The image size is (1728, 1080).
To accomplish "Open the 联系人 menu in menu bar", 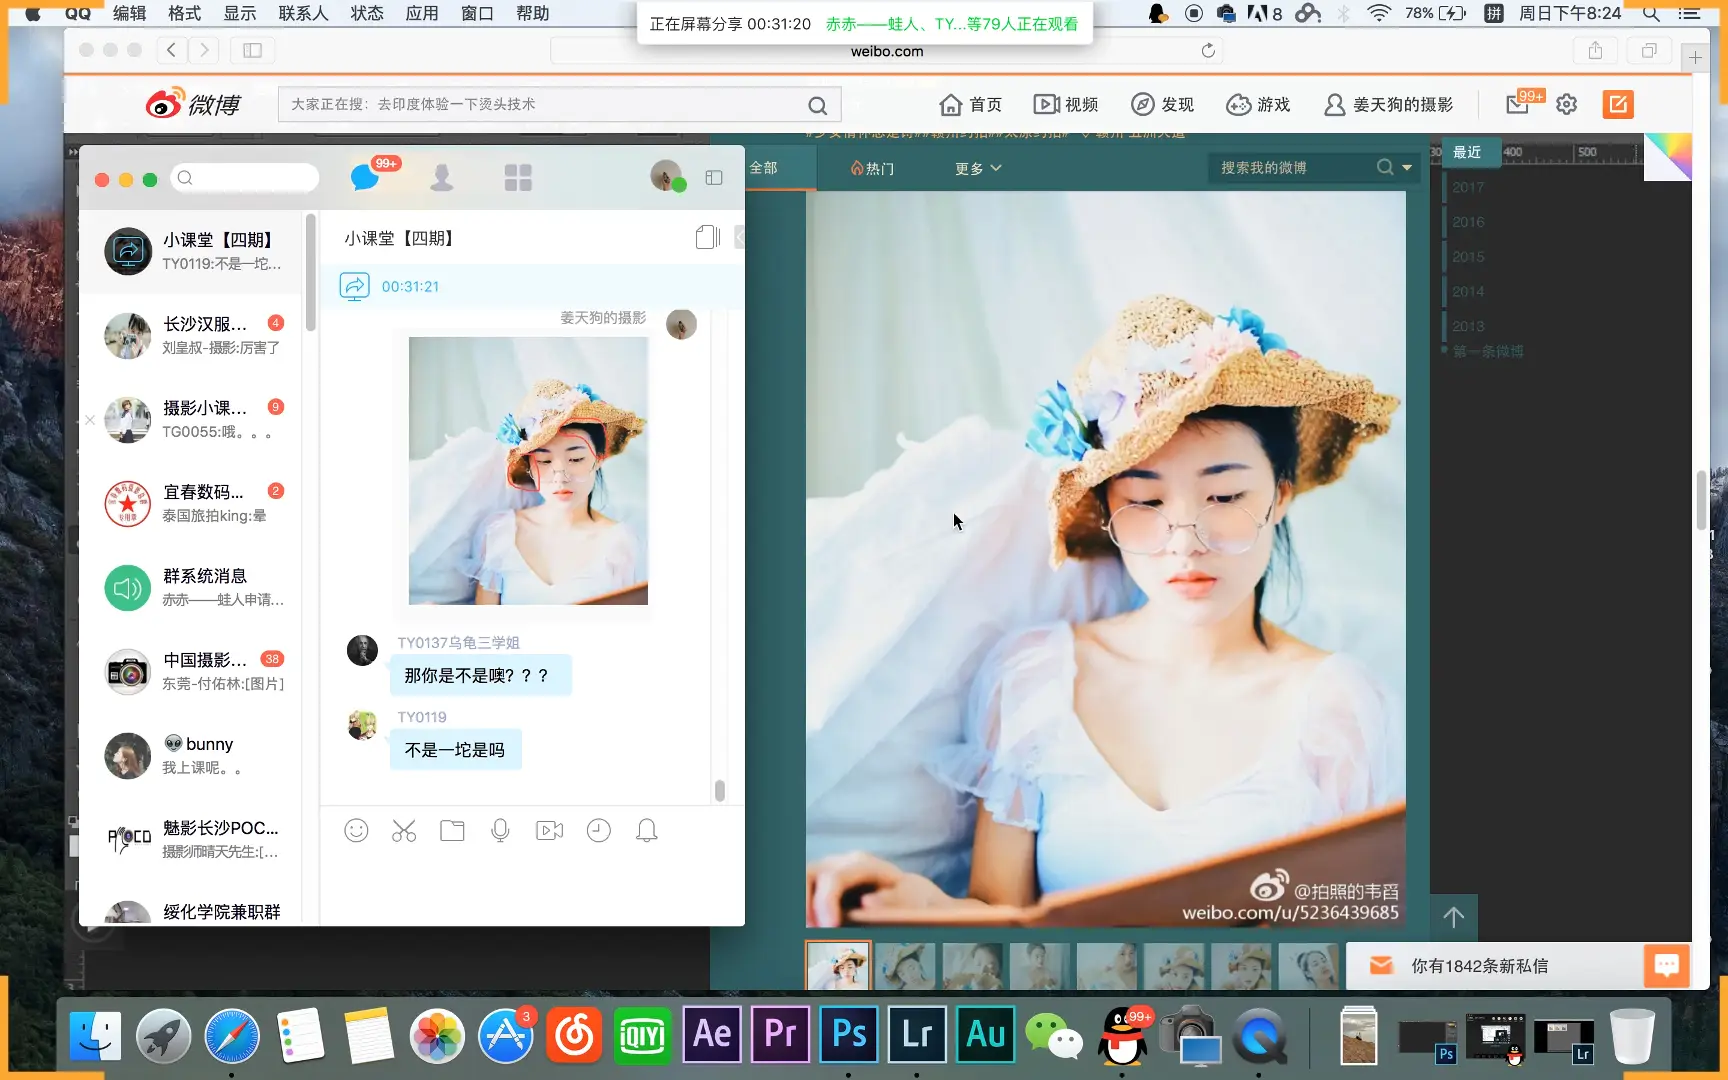I will (x=303, y=13).
